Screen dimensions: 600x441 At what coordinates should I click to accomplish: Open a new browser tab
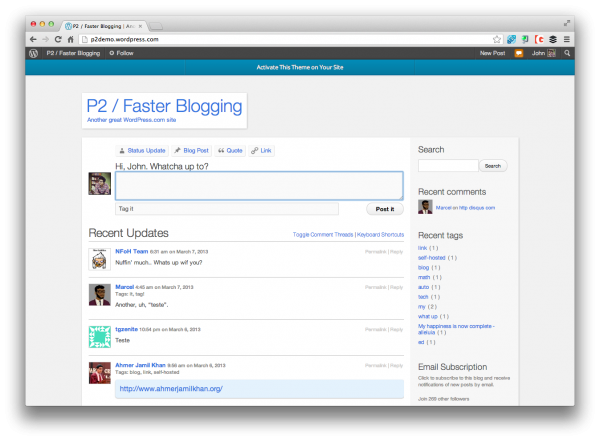[x=156, y=26]
